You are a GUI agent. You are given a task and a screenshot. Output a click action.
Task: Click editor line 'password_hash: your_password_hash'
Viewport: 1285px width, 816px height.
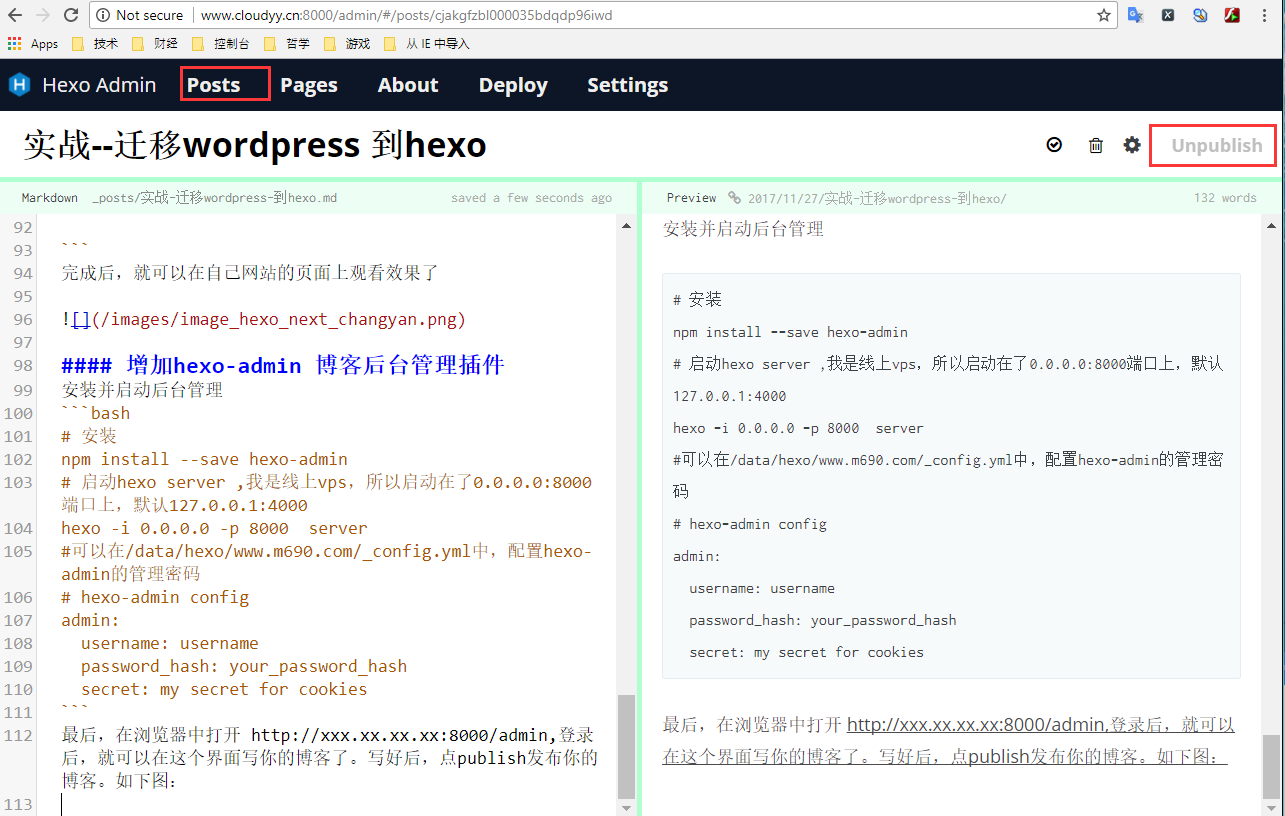(244, 666)
